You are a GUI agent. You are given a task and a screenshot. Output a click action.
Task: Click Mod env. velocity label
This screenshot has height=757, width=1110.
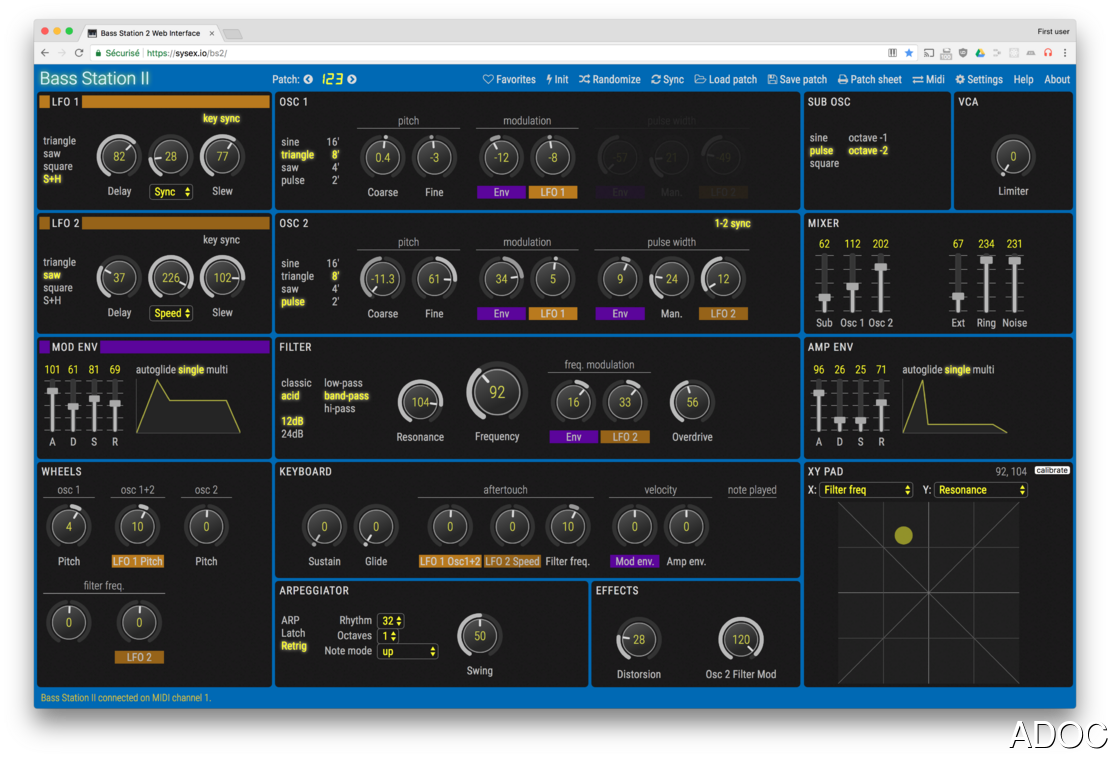click(634, 561)
